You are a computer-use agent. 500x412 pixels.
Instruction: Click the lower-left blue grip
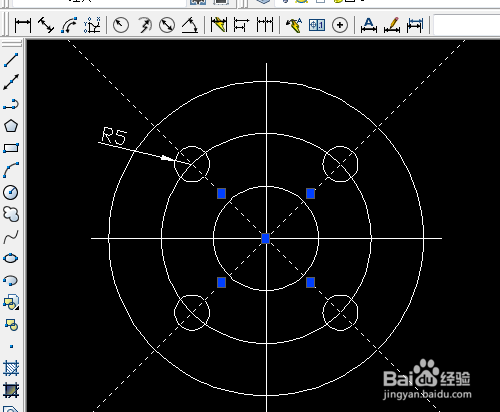coord(222,283)
